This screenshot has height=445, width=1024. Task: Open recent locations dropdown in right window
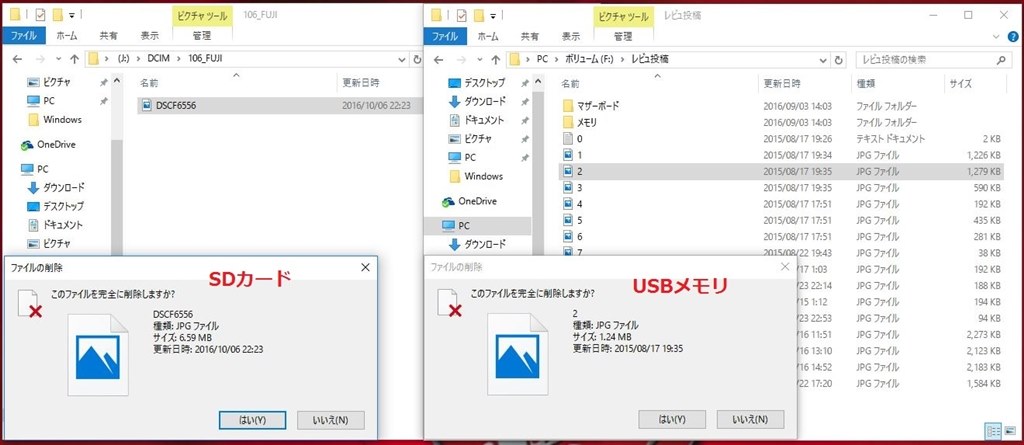coord(478,60)
